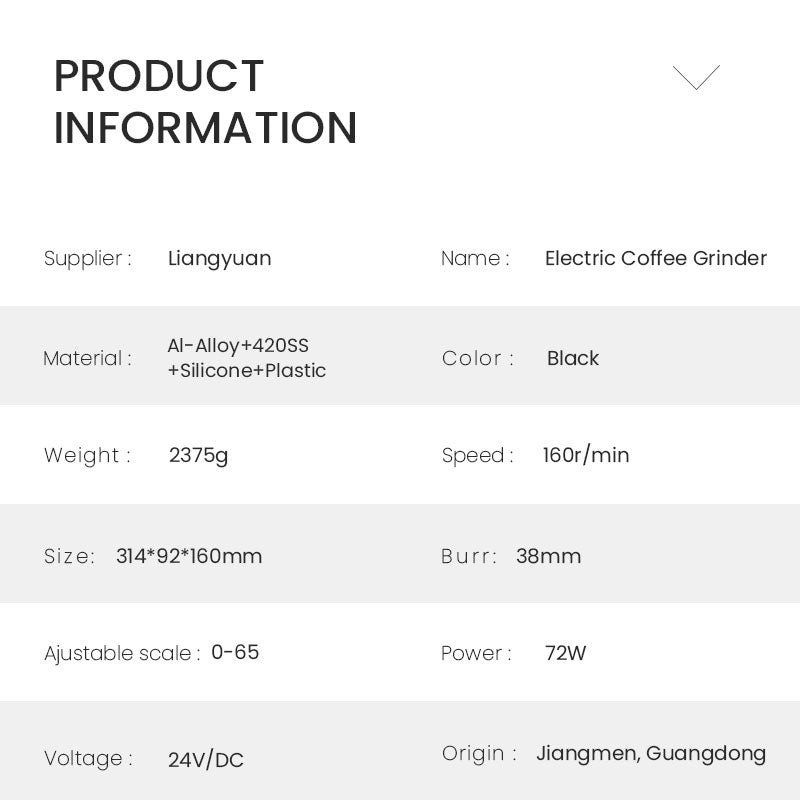Select the Electric Coffee Grinder name text
Viewport: 800px width, 800px height.
[x=655, y=258]
